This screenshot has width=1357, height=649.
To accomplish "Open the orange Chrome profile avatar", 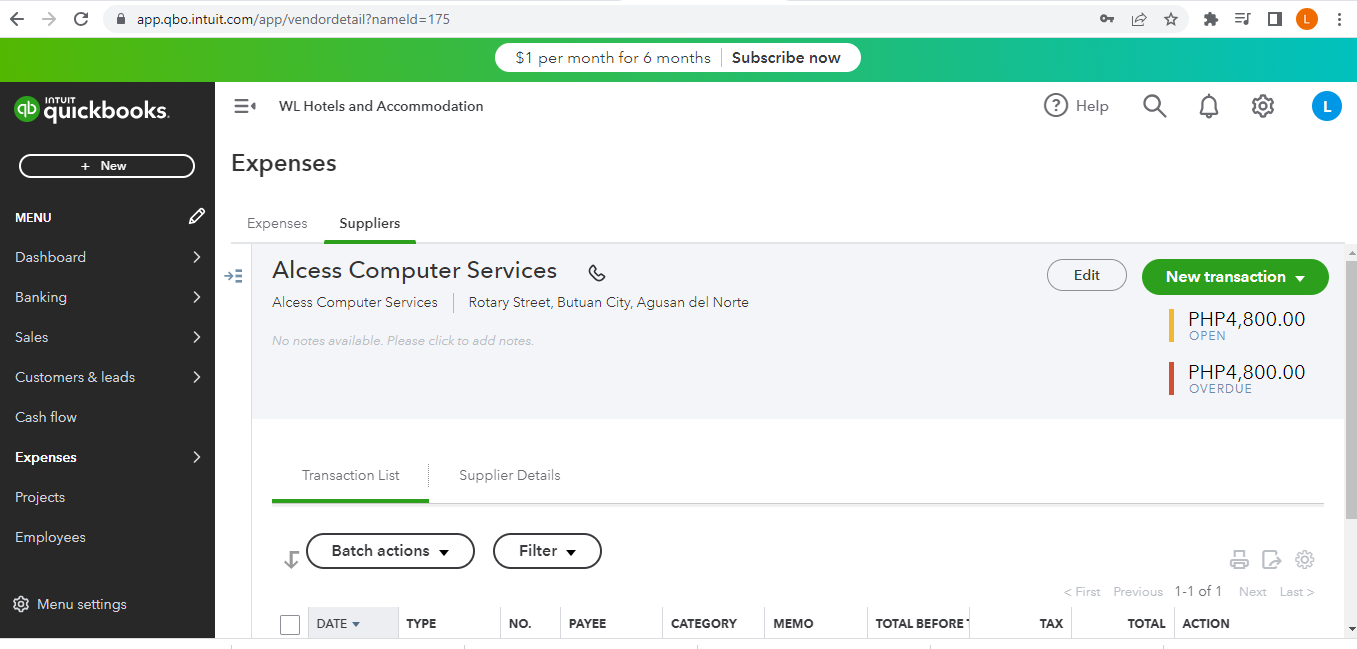I will pos(1307,19).
